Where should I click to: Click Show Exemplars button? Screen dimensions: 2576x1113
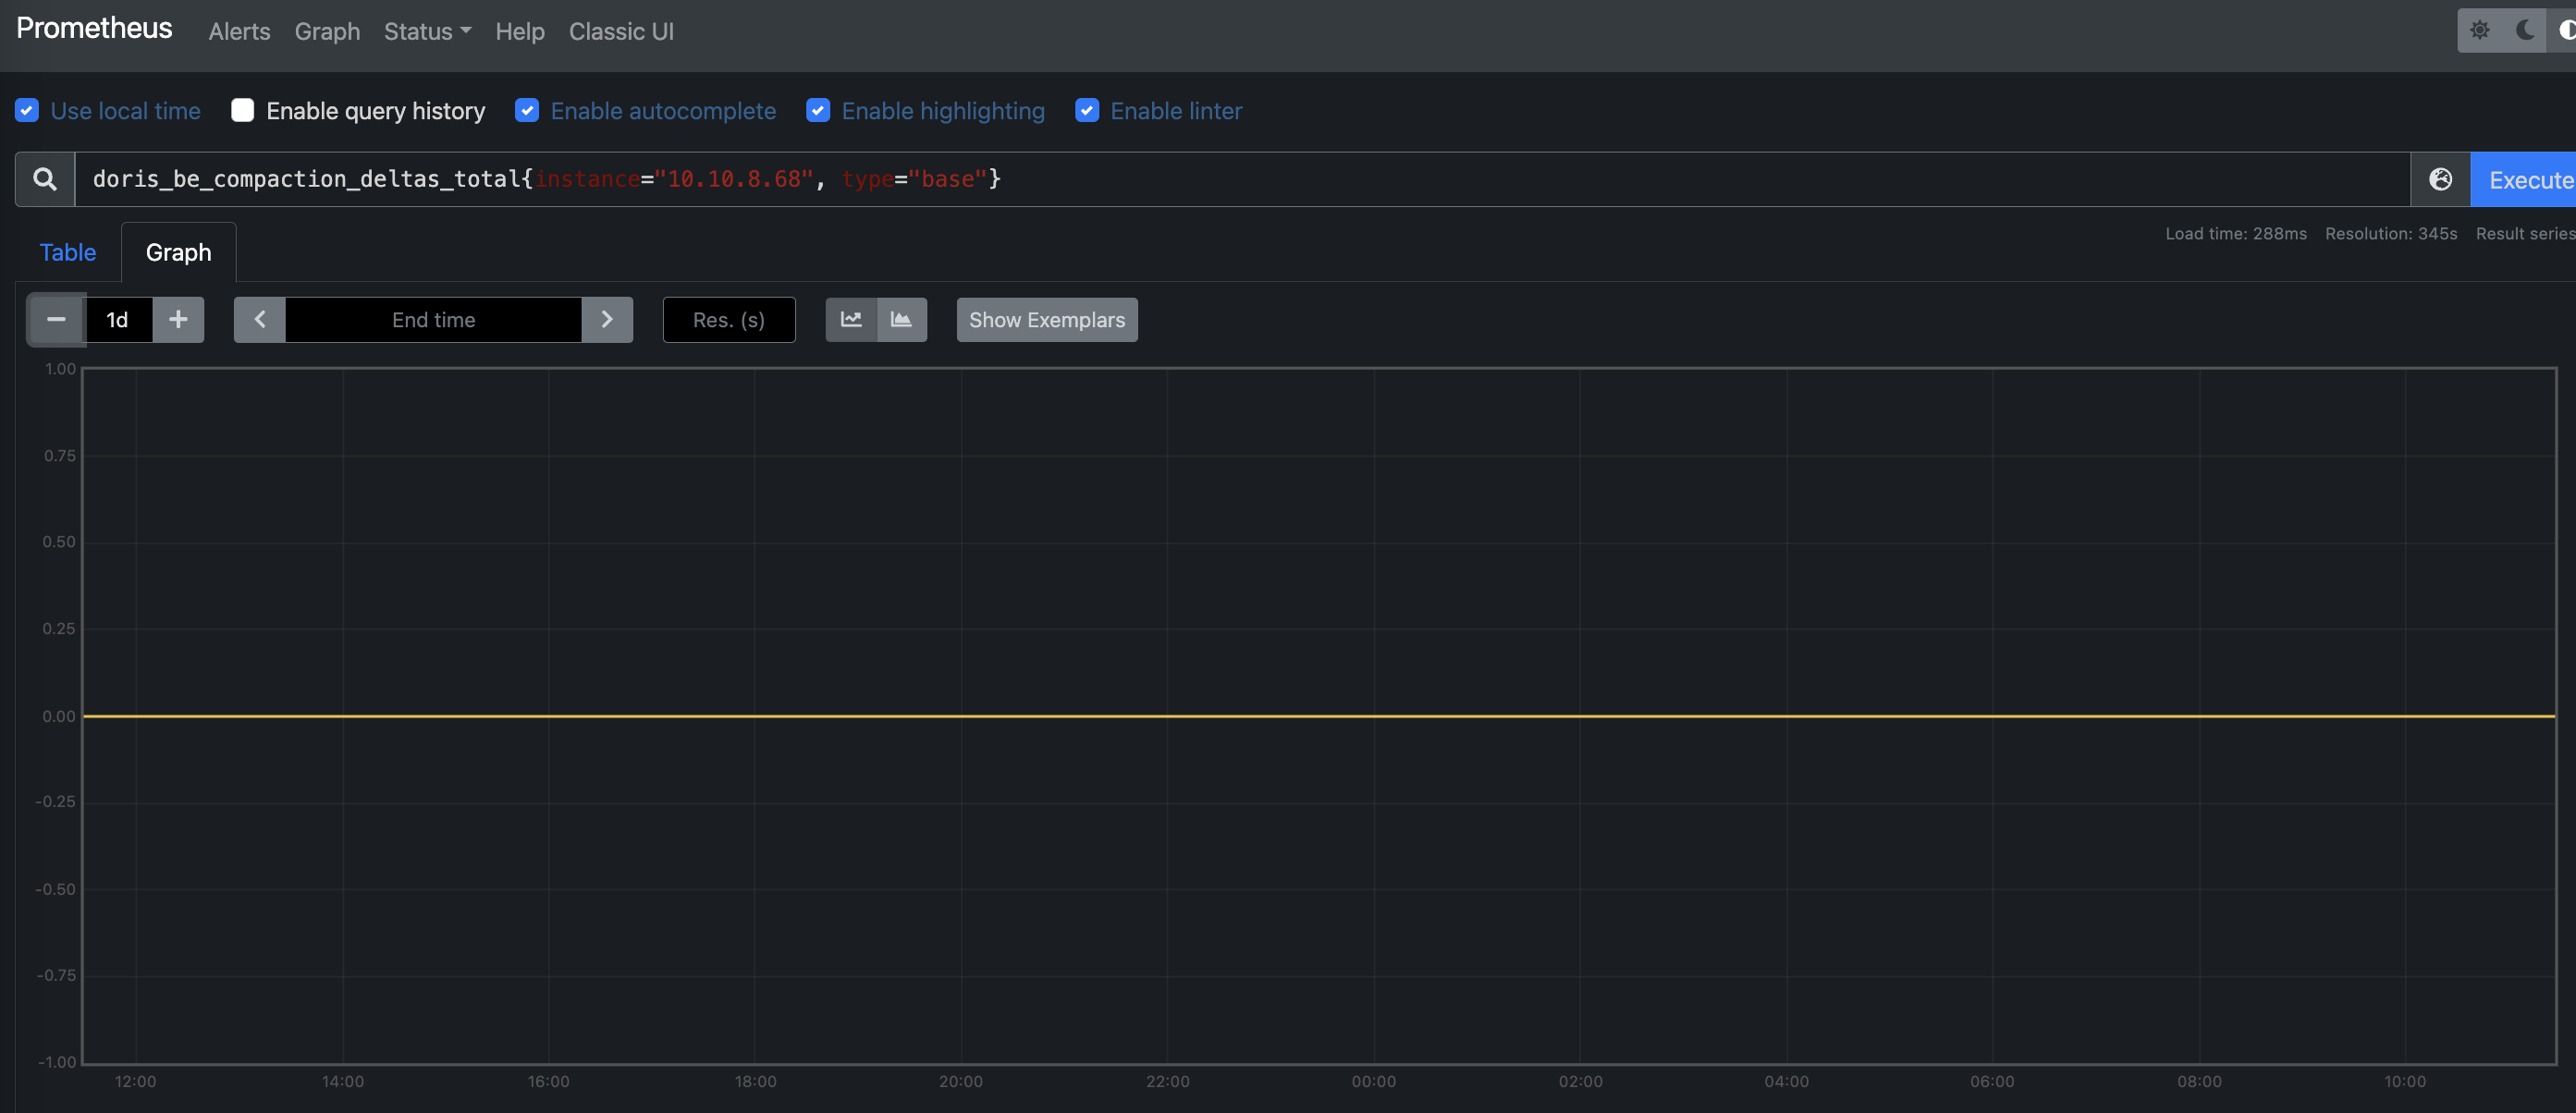click(1047, 320)
